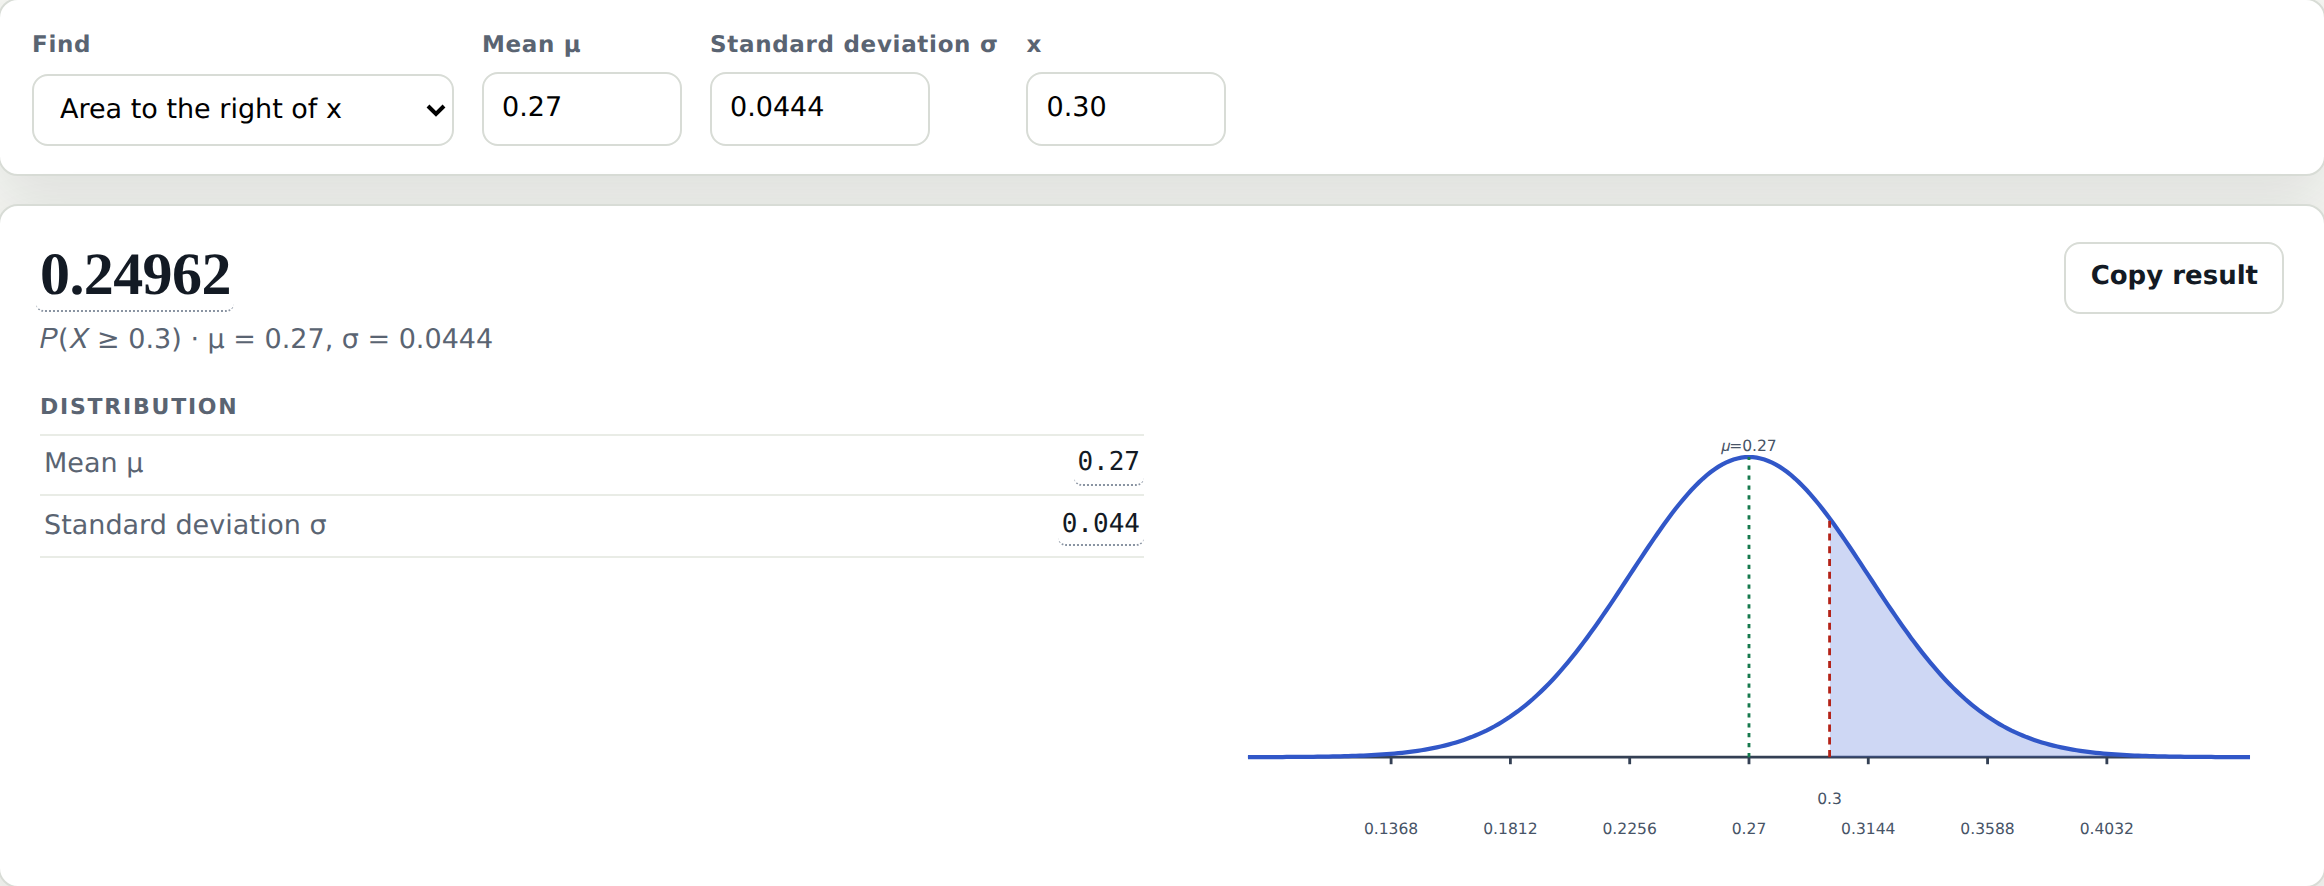Click the 'Find' field label
Screen dimensions: 2324x886
61,44
